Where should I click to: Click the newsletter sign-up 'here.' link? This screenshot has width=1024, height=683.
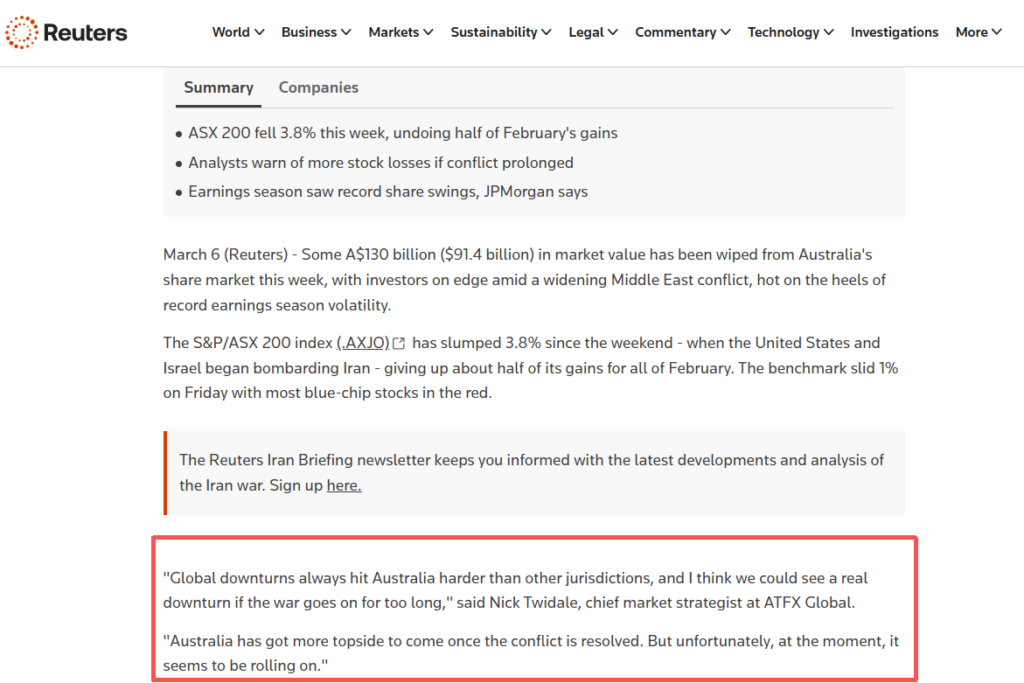click(x=344, y=485)
